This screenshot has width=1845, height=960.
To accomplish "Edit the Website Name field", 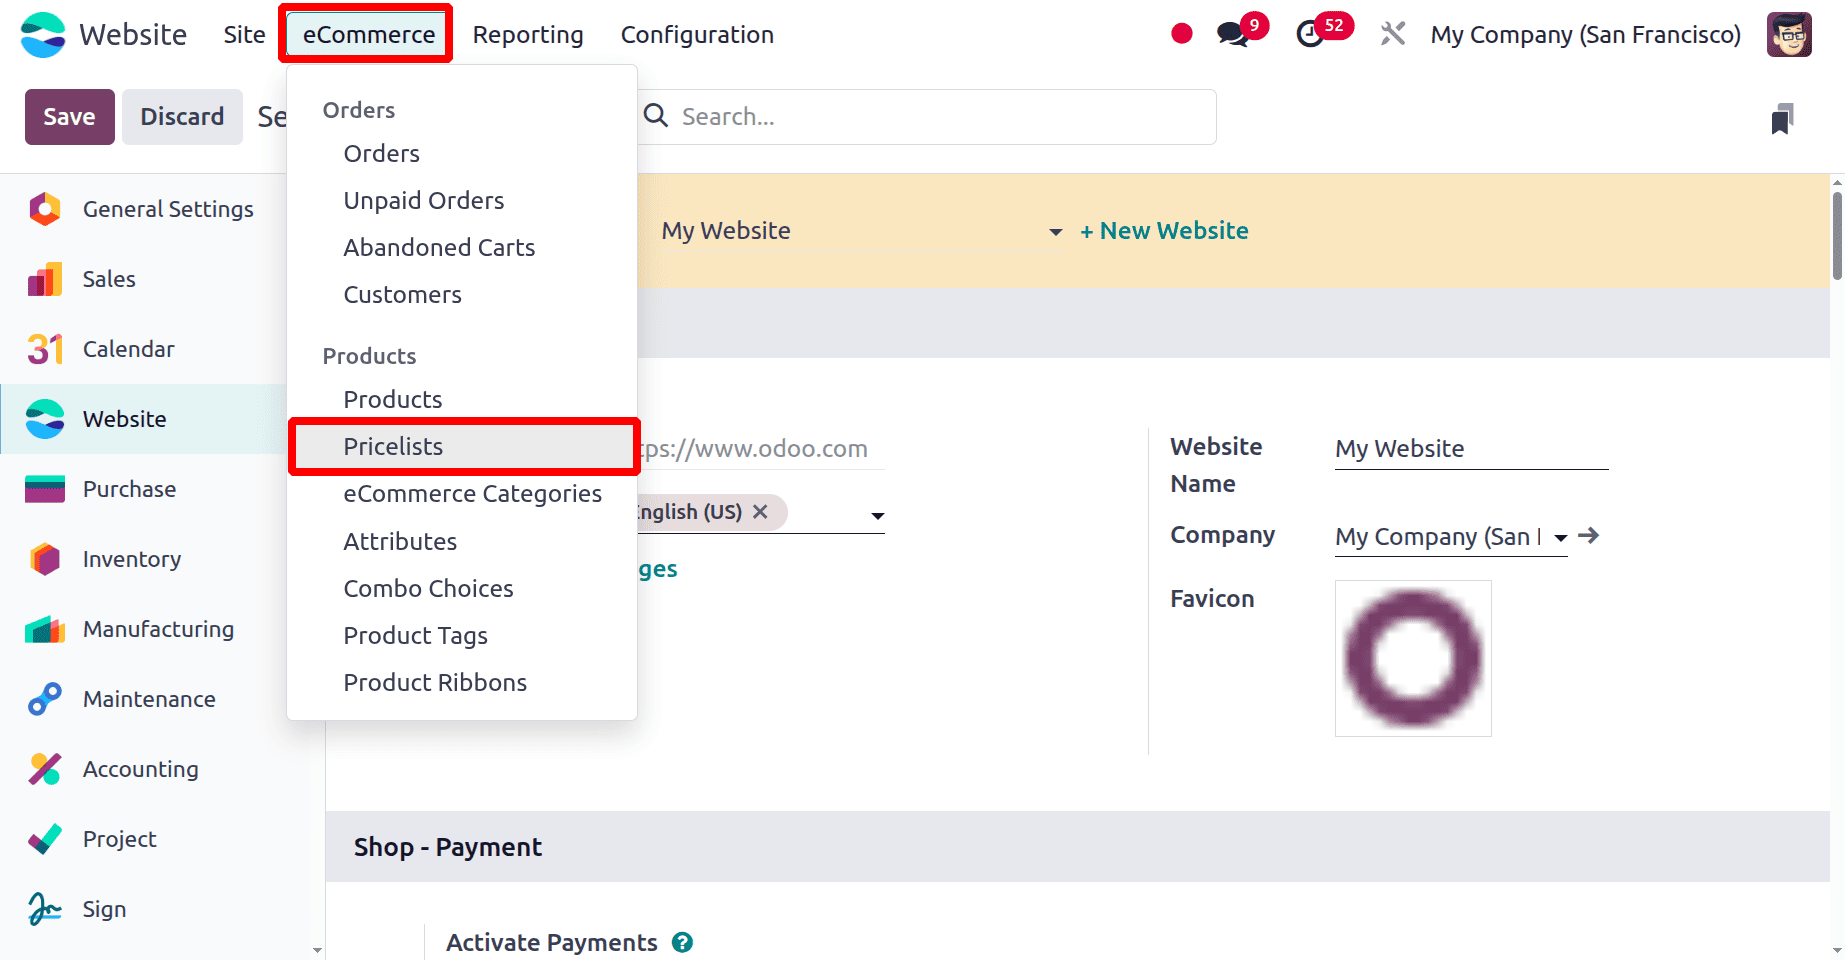I will point(1471,449).
